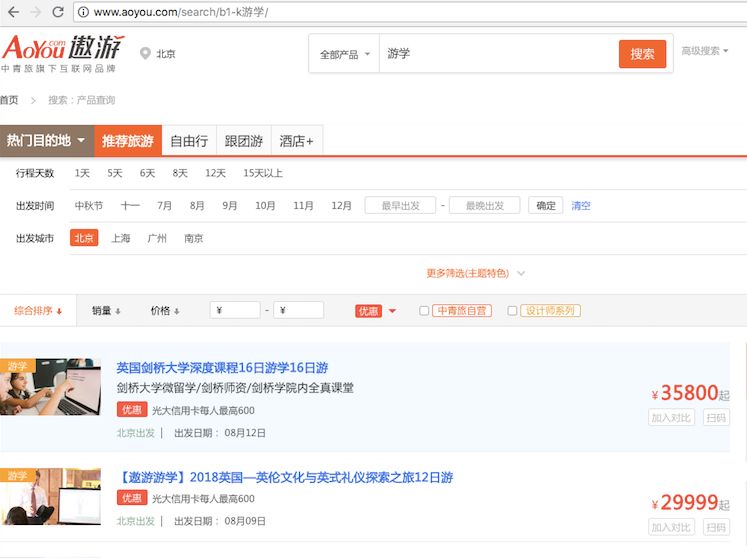The image size is (747, 558).
Task: Click 首页 breadcrumb link
Action: [x=9, y=100]
